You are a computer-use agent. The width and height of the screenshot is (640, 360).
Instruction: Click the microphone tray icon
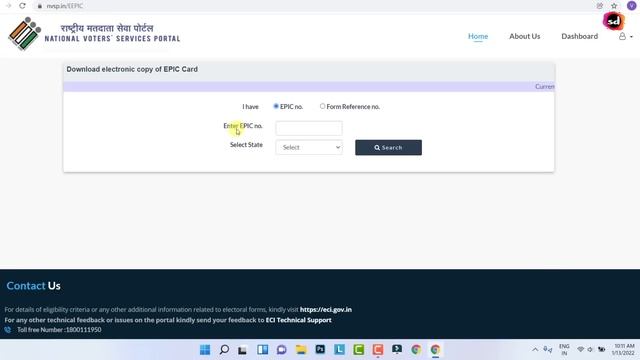pos(547,349)
